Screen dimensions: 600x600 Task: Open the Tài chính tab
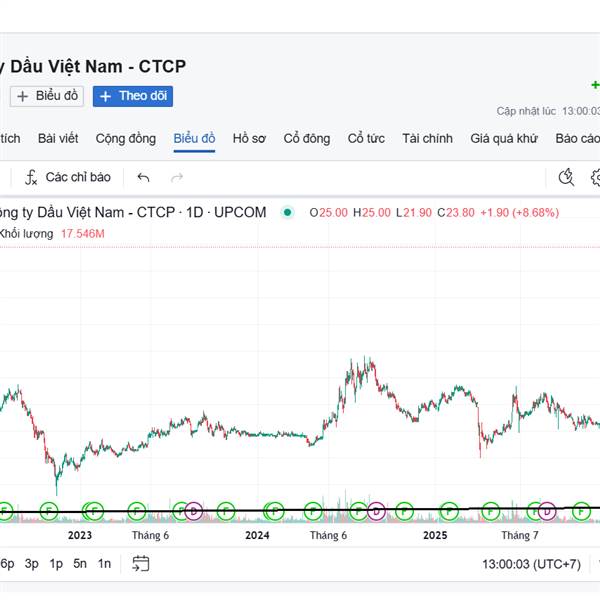tap(427, 138)
